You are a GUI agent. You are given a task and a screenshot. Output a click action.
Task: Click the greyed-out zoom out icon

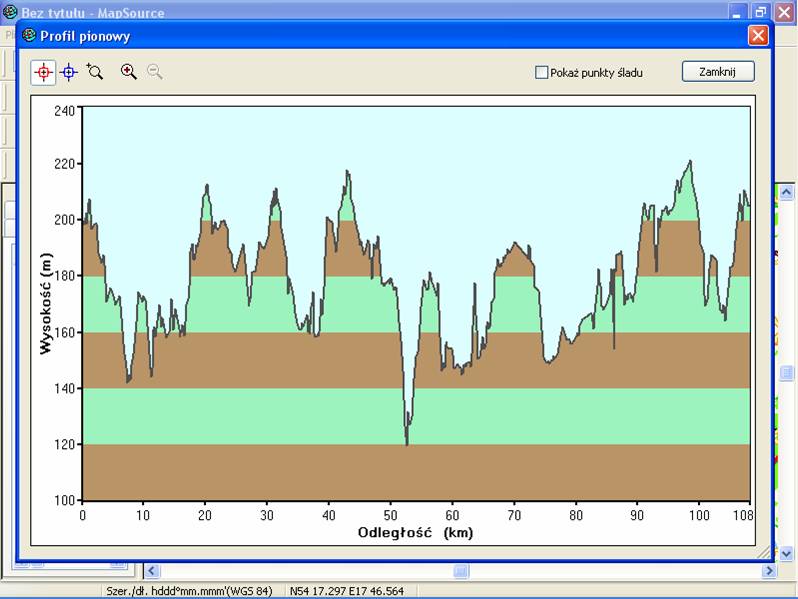tap(155, 72)
